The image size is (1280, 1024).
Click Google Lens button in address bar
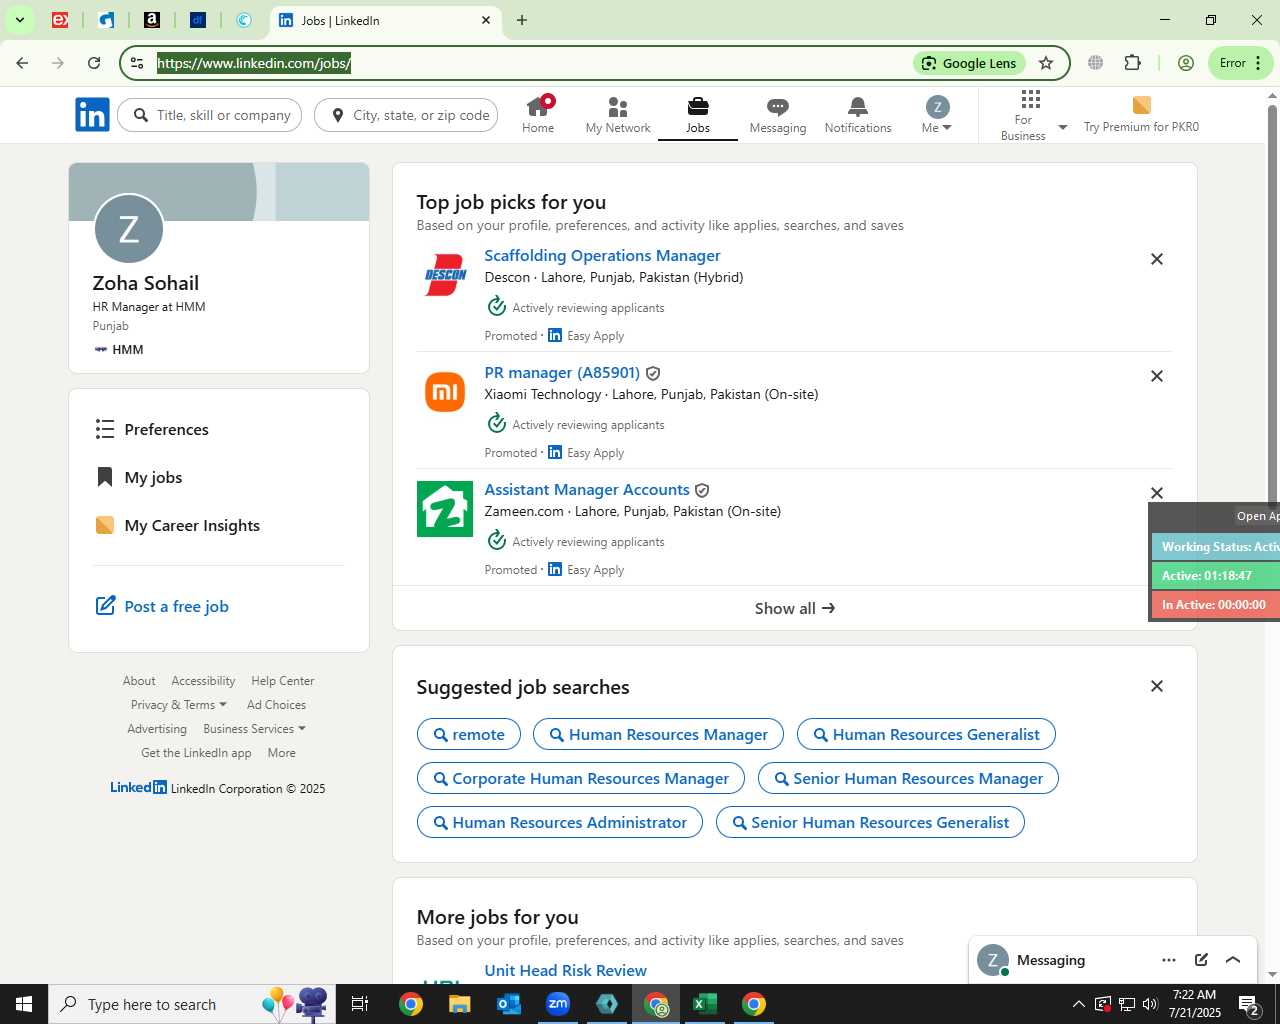969,63
